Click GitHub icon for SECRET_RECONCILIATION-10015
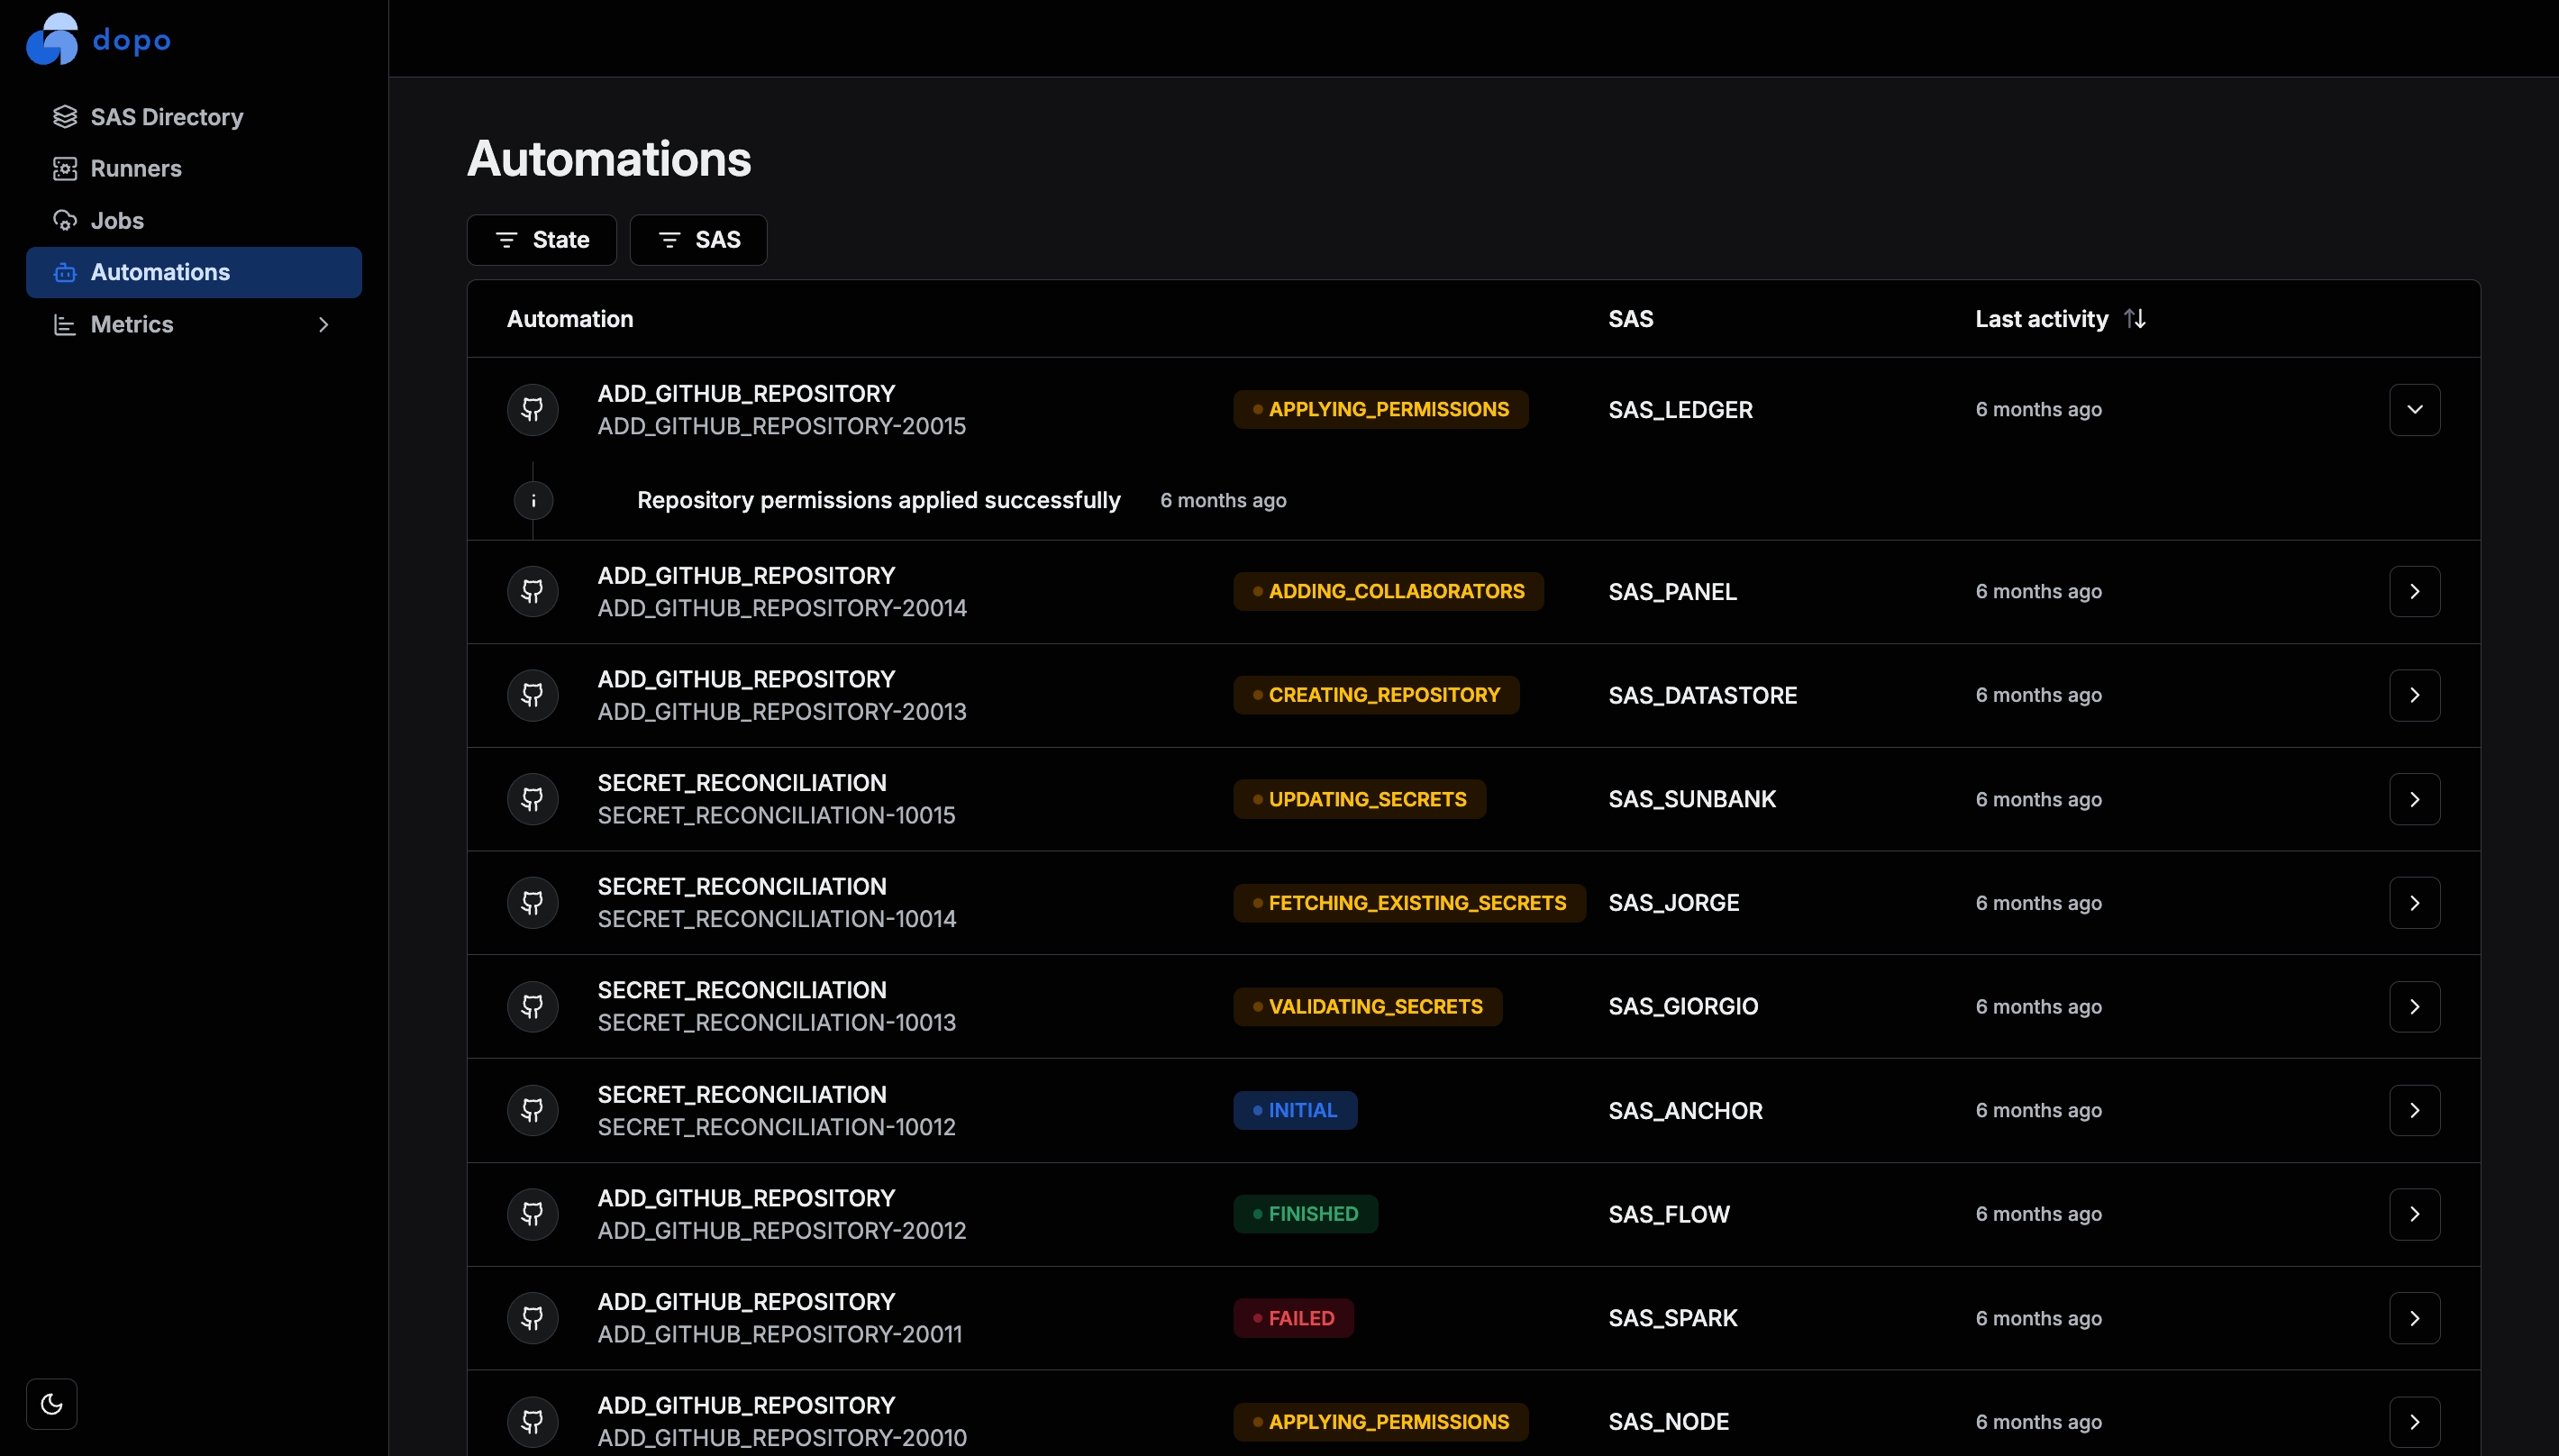The height and width of the screenshot is (1456, 2559). pos(533,799)
